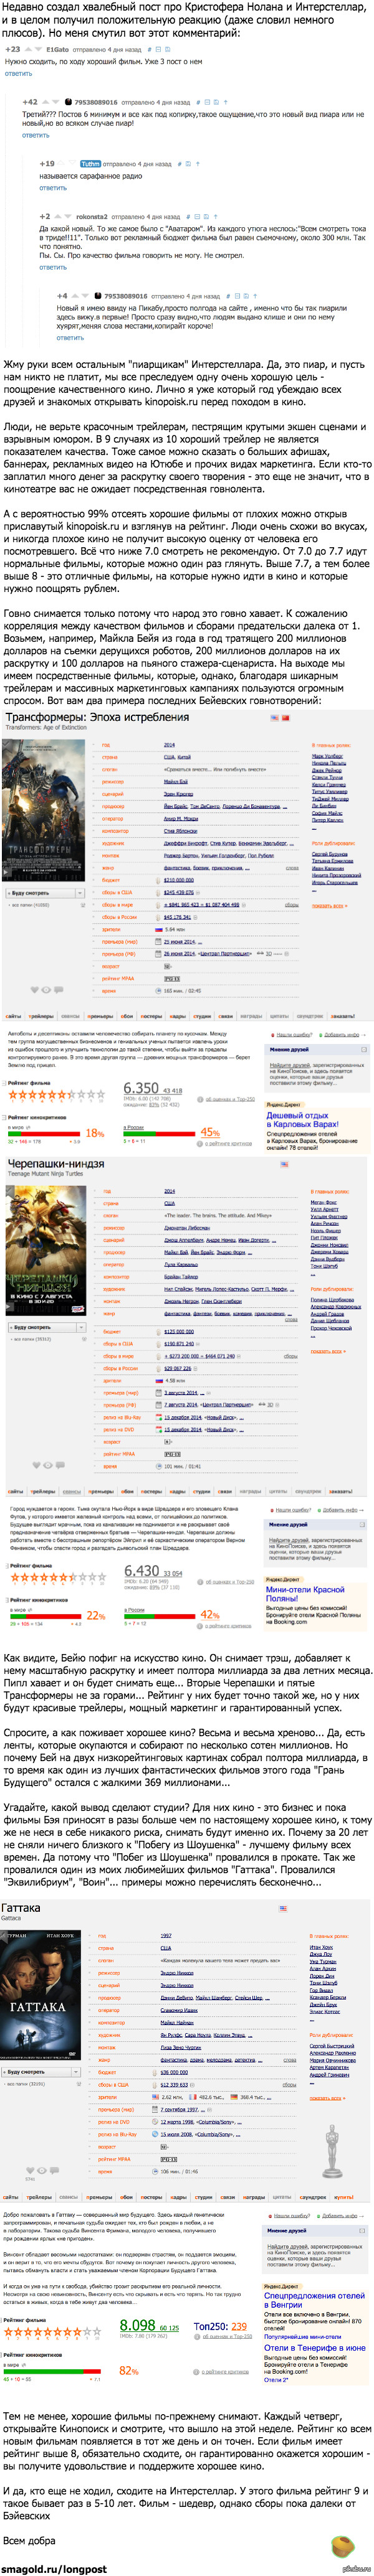Click the heart icon under Transformers poster
This screenshot has height=2576, width=374.
pyautogui.click(x=35, y=990)
